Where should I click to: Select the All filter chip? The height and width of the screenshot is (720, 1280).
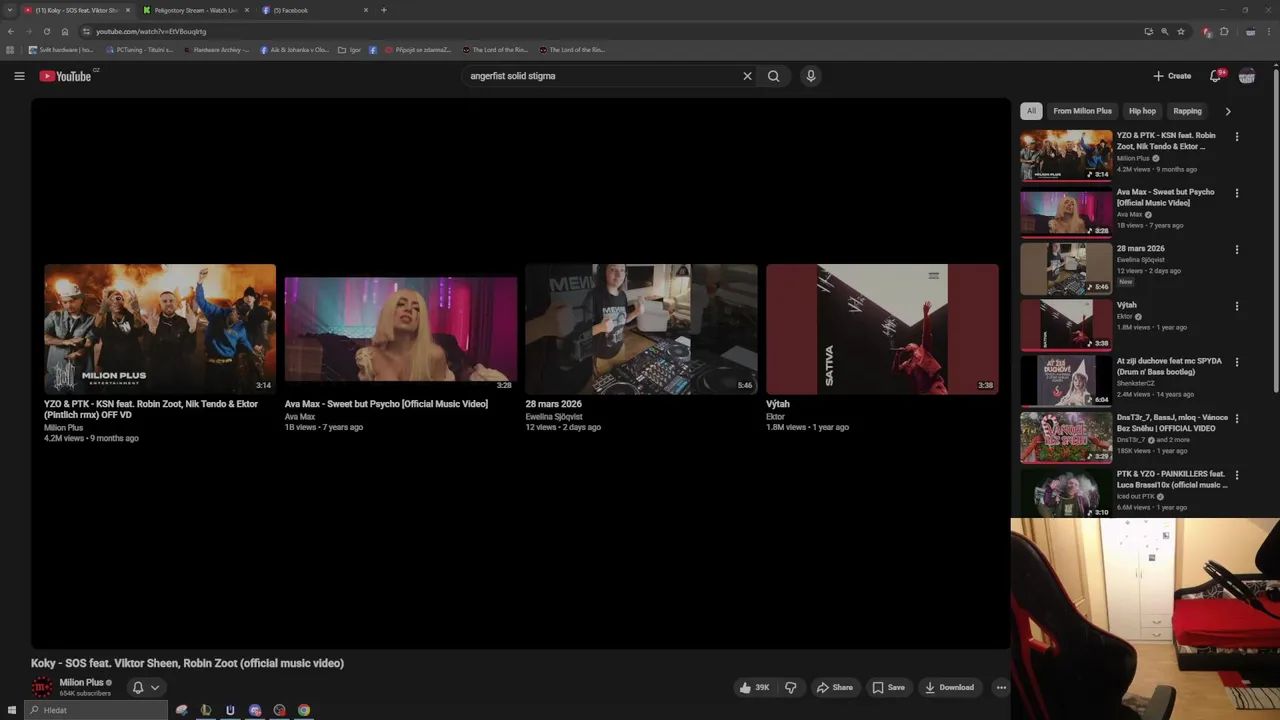(1031, 111)
